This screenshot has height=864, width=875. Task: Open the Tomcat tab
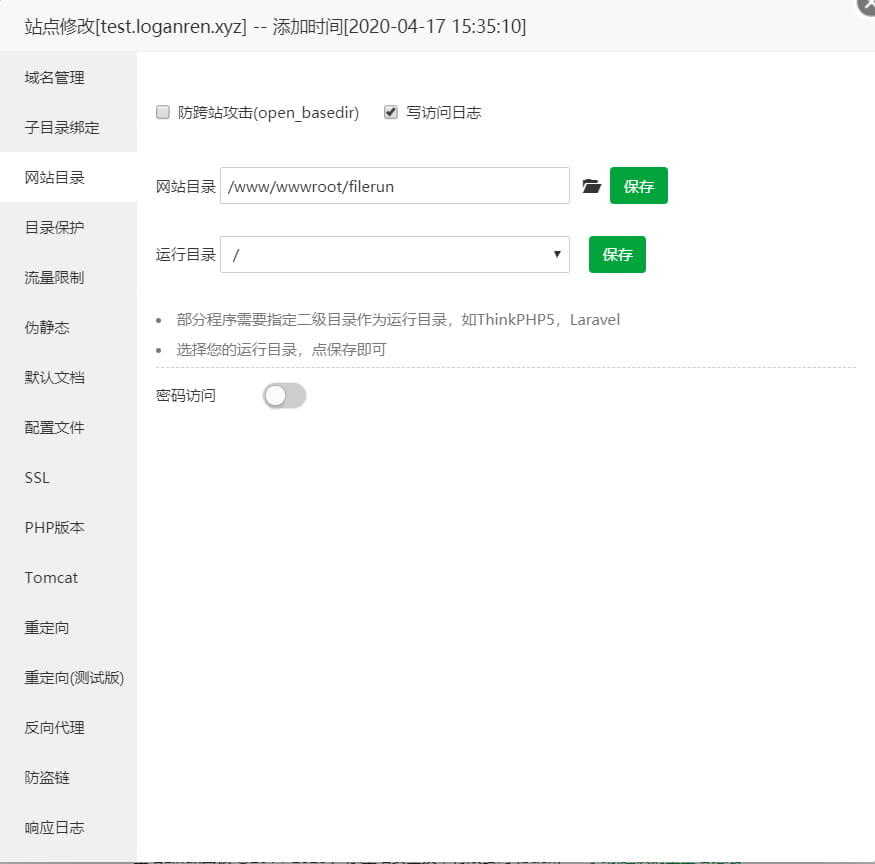68,578
